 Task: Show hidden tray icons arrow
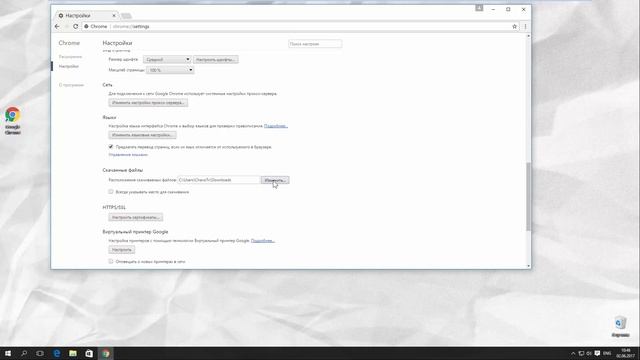coord(573,353)
